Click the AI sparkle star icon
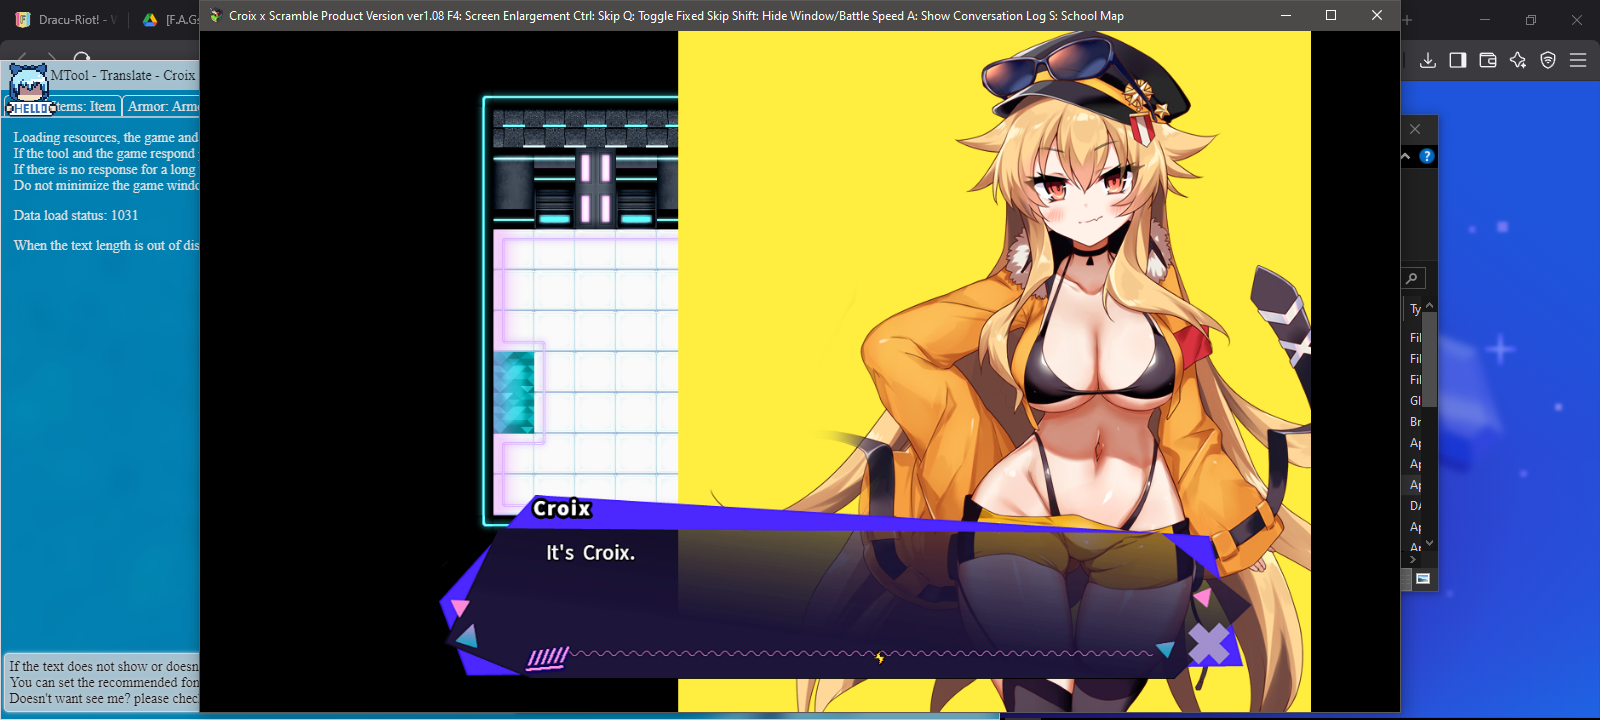Image resolution: width=1600 pixels, height=720 pixels. [x=1518, y=60]
